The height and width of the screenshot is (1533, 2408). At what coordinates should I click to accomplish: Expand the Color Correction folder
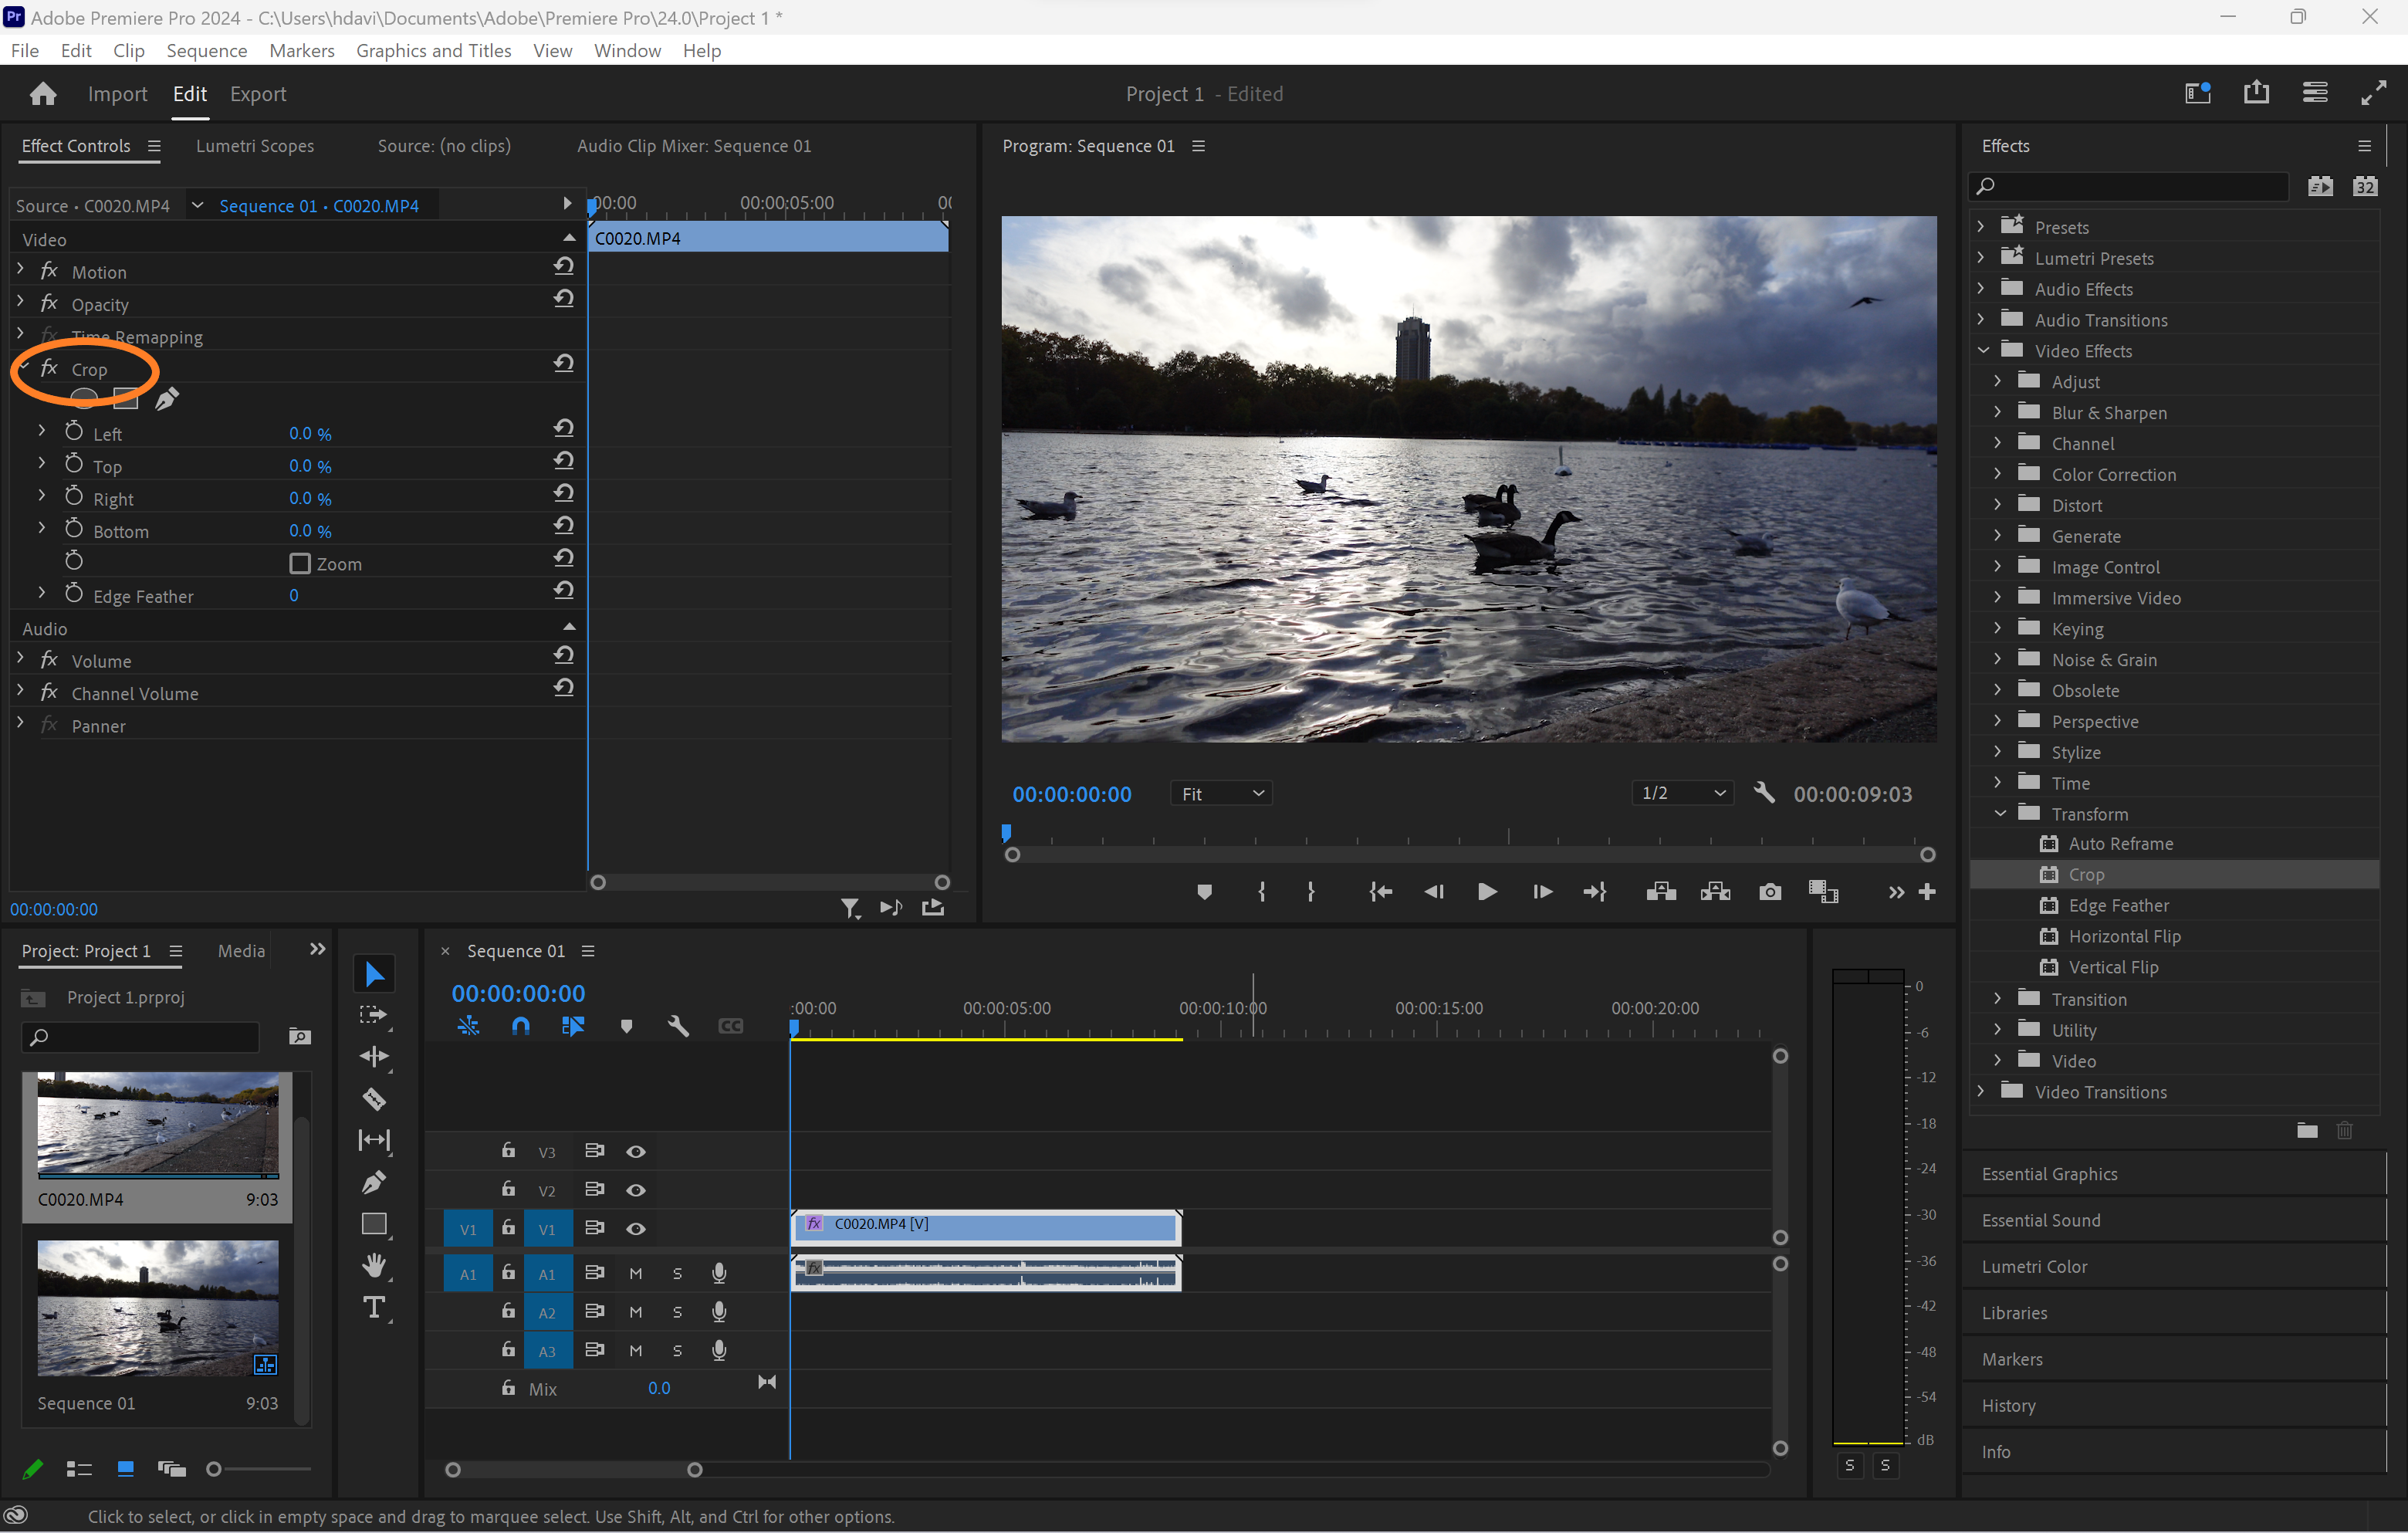point(1998,473)
